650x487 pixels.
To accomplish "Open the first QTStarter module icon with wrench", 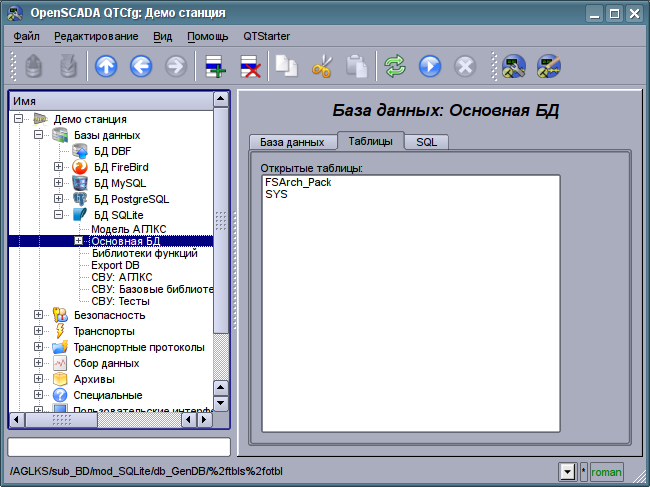I will pos(514,66).
